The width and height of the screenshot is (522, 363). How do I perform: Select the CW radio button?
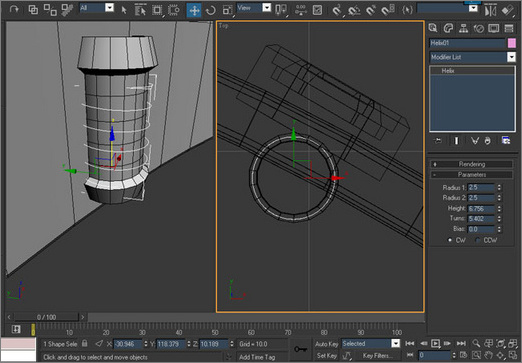(x=450, y=240)
